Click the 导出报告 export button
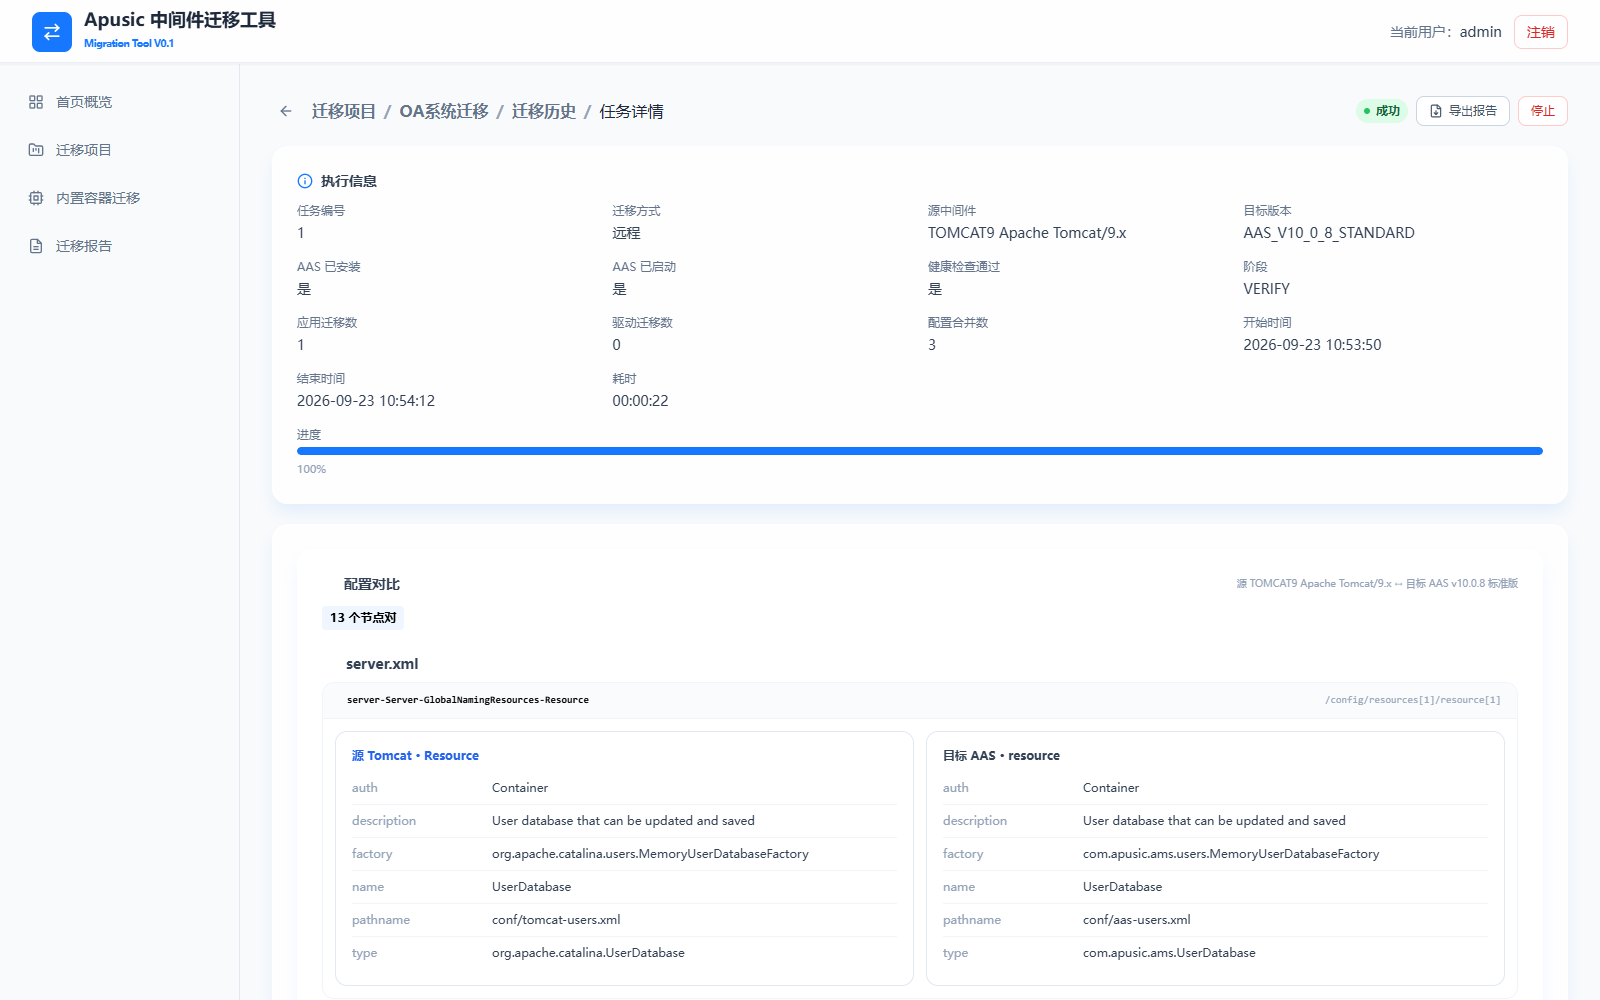Viewport: 1600px width, 1000px height. pos(1463,111)
